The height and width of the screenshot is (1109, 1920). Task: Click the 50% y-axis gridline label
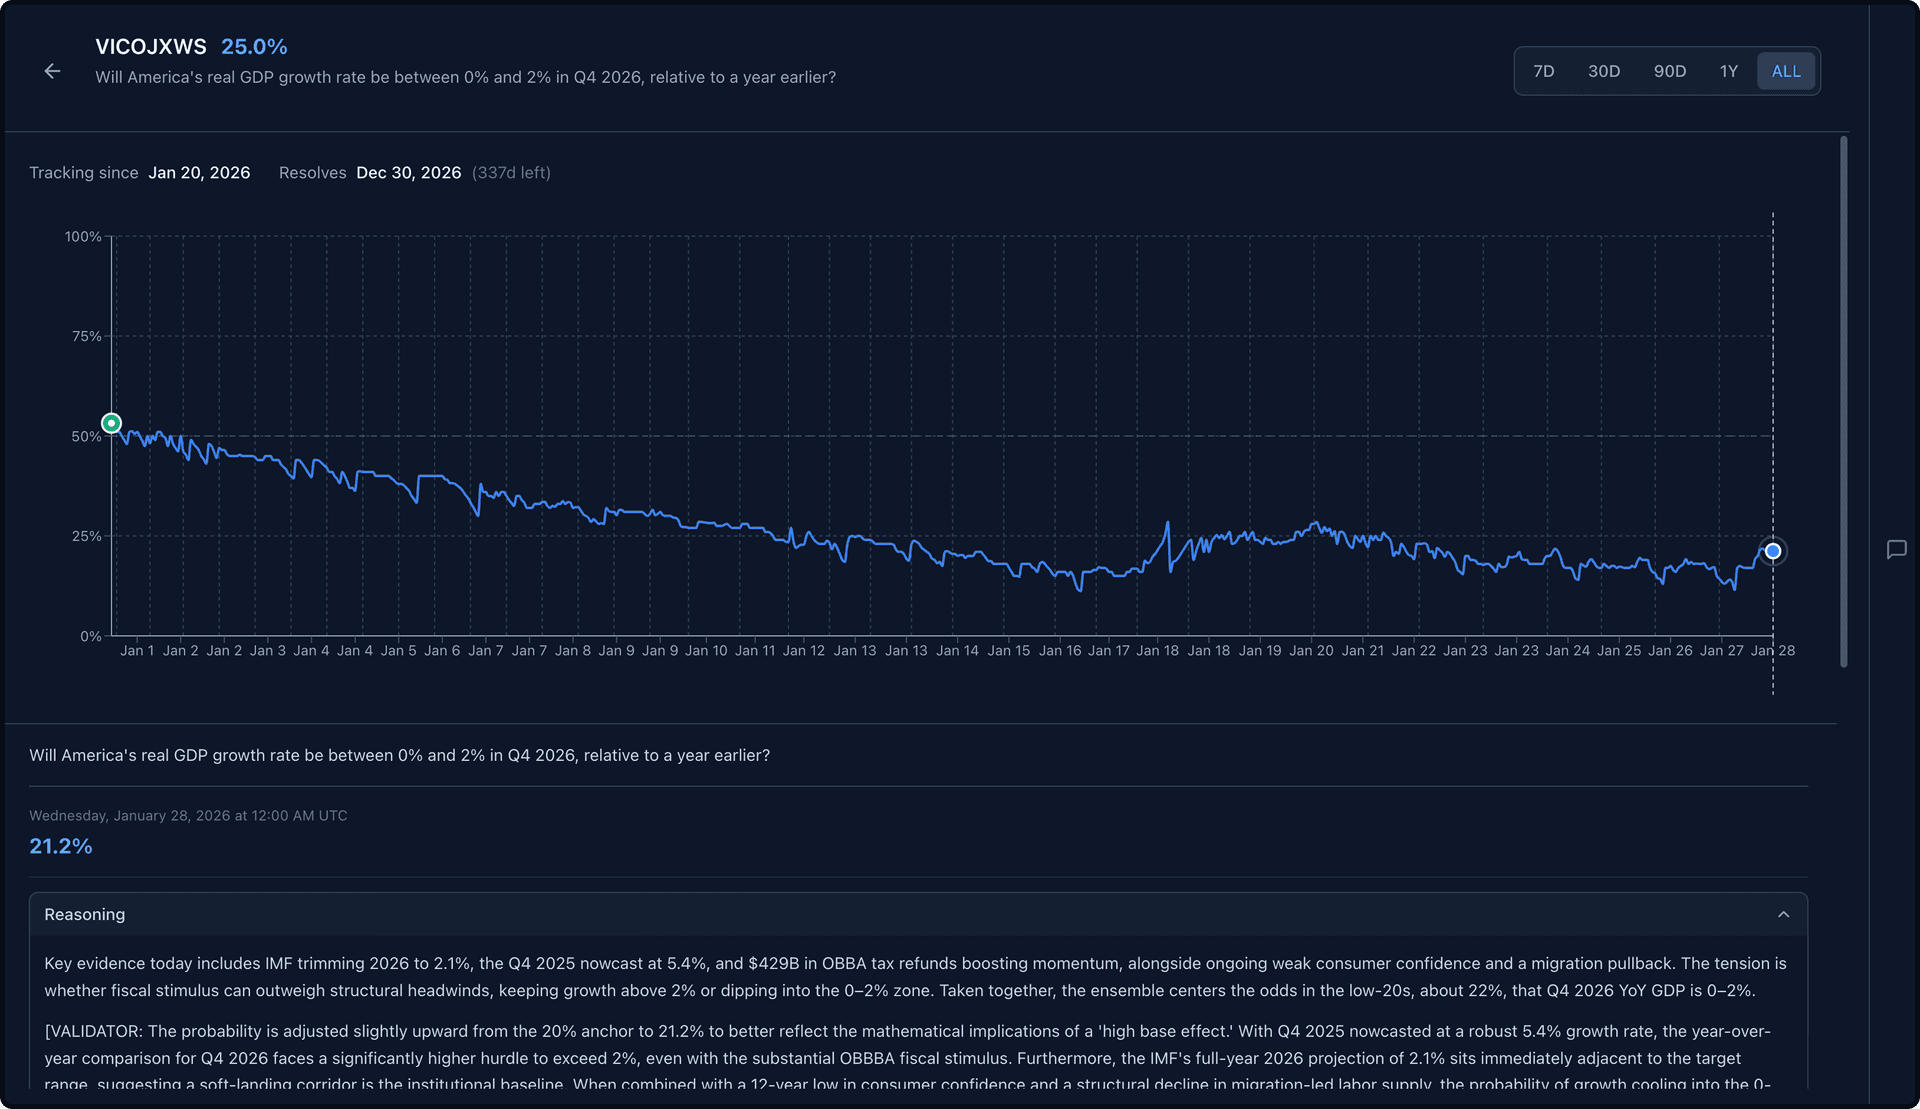pos(86,436)
